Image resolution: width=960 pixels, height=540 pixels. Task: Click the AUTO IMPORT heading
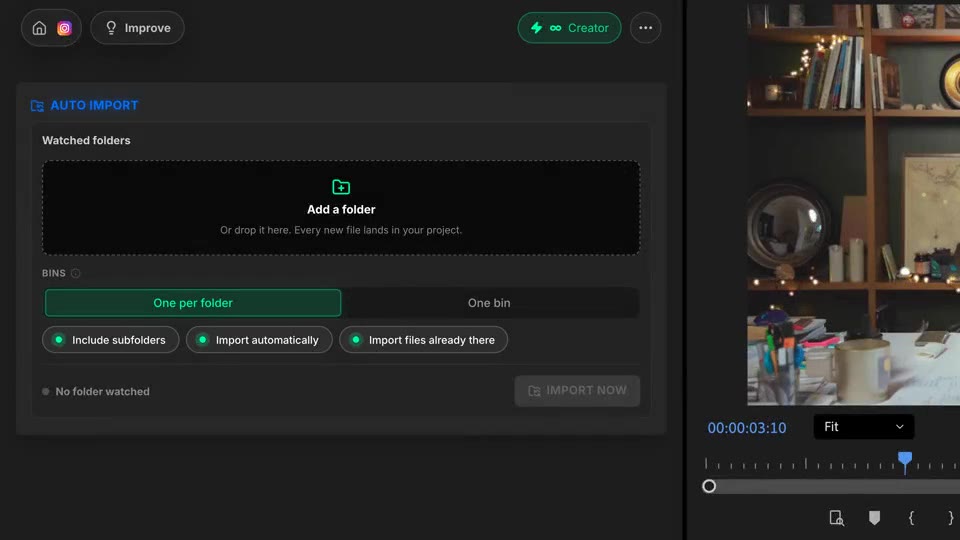pos(94,105)
